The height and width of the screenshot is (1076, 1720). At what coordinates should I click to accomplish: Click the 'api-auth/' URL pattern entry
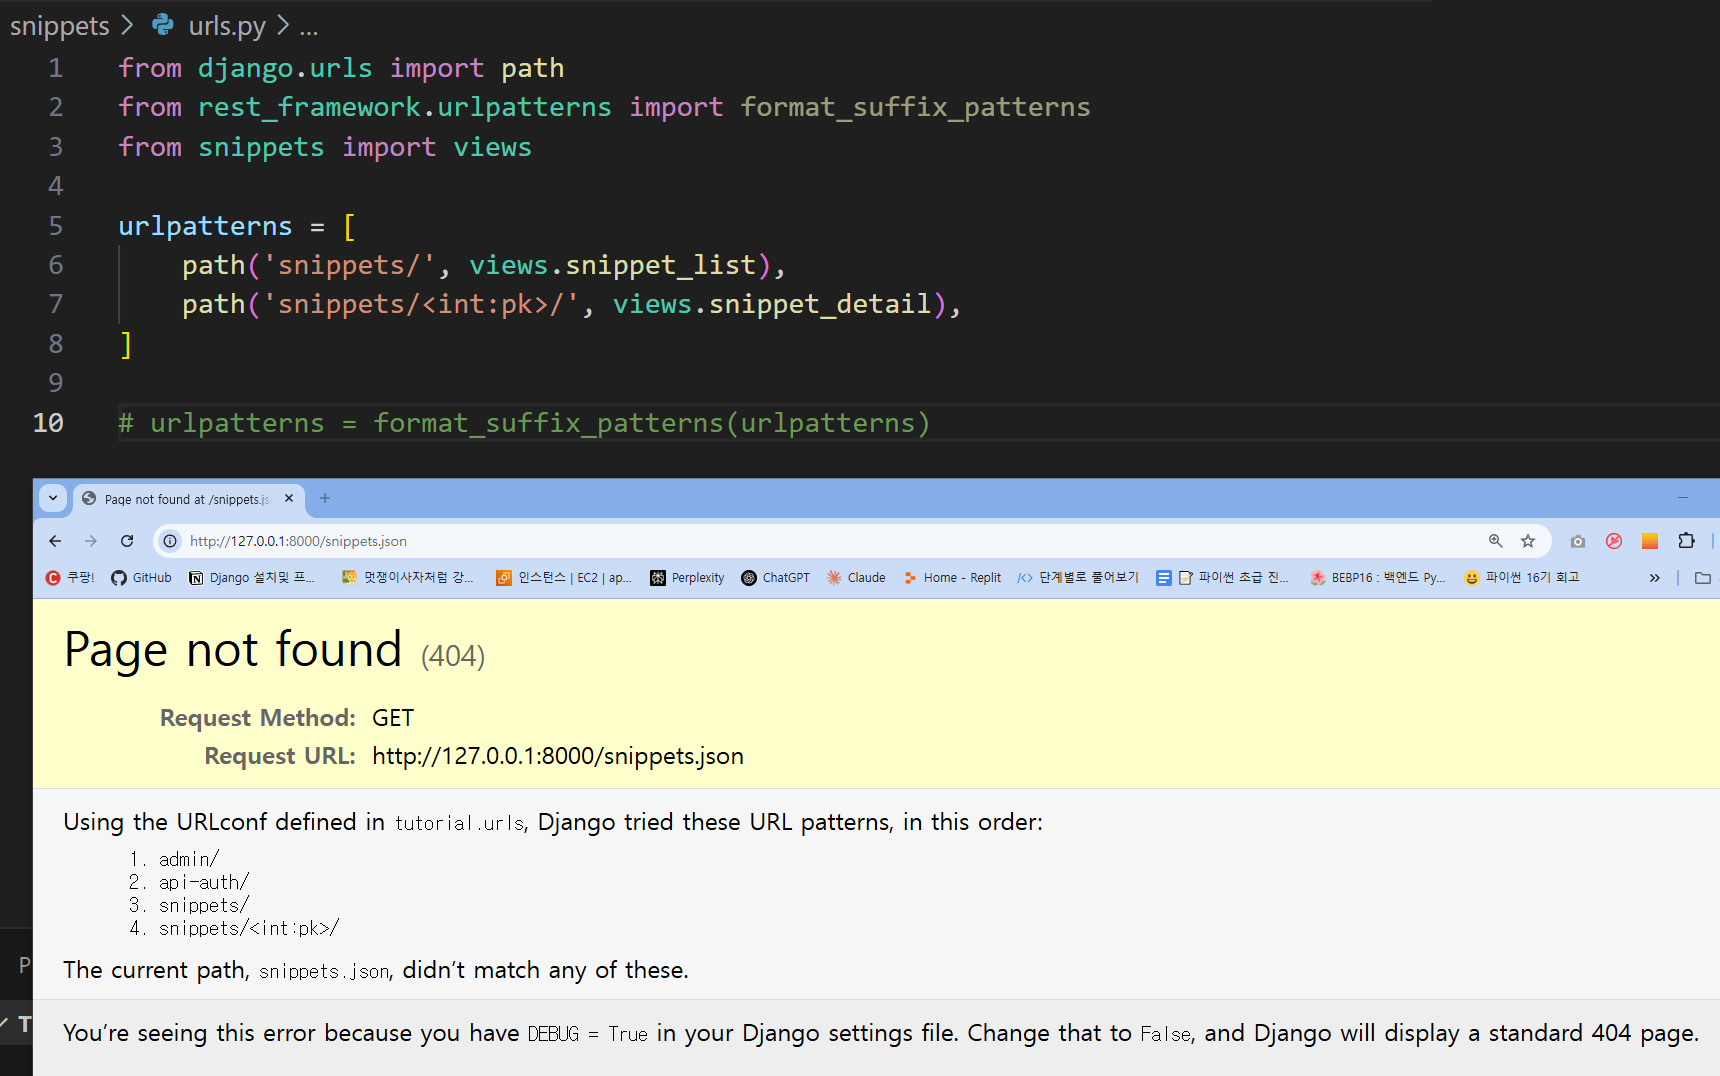pyautogui.click(x=204, y=882)
